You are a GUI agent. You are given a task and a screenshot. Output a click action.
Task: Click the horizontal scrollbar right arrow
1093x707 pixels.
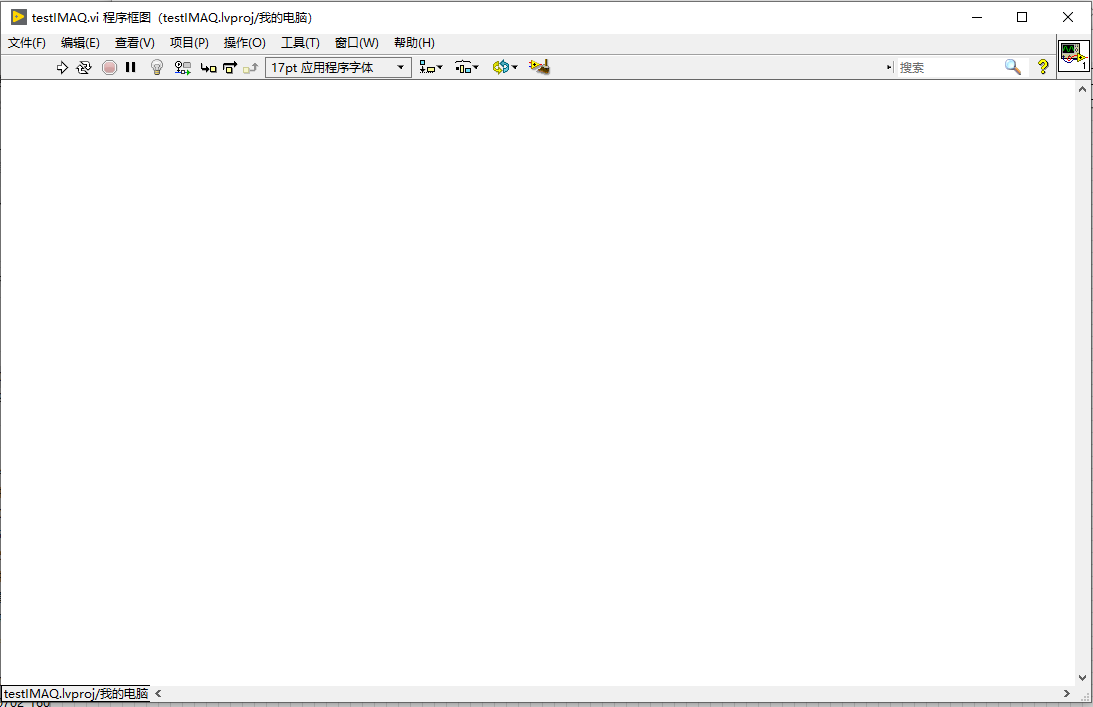click(1067, 694)
